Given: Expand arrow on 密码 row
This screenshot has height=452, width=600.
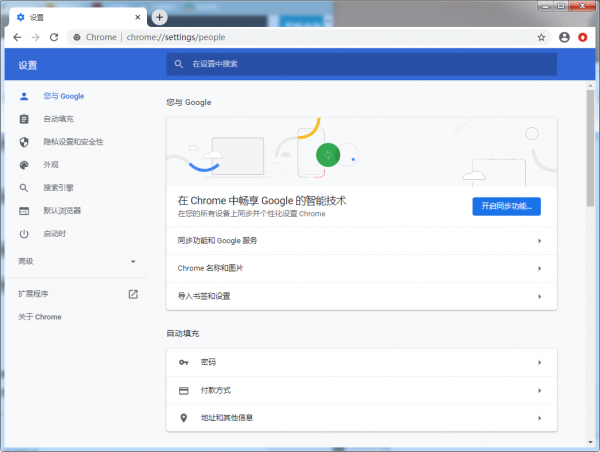Looking at the screenshot, I should 539,362.
